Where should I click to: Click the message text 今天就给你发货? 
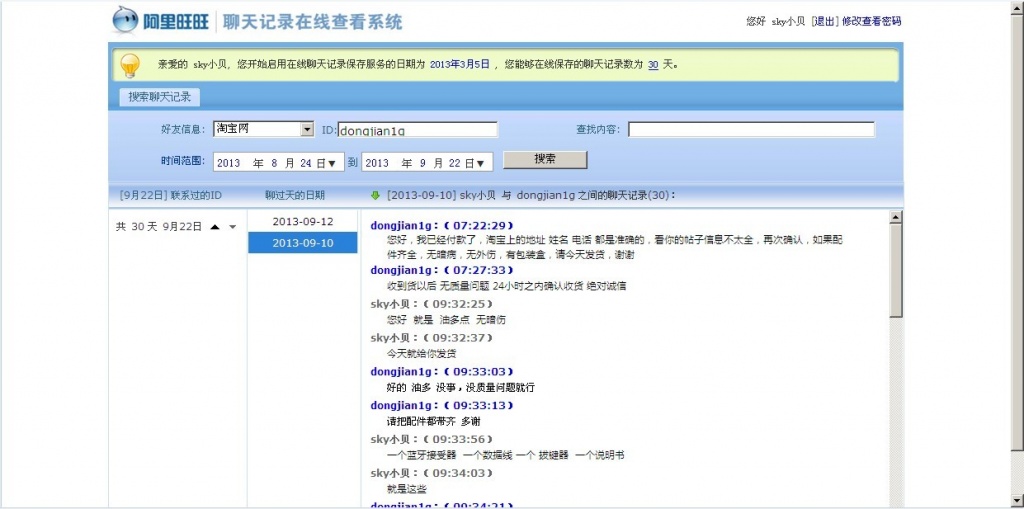point(421,353)
